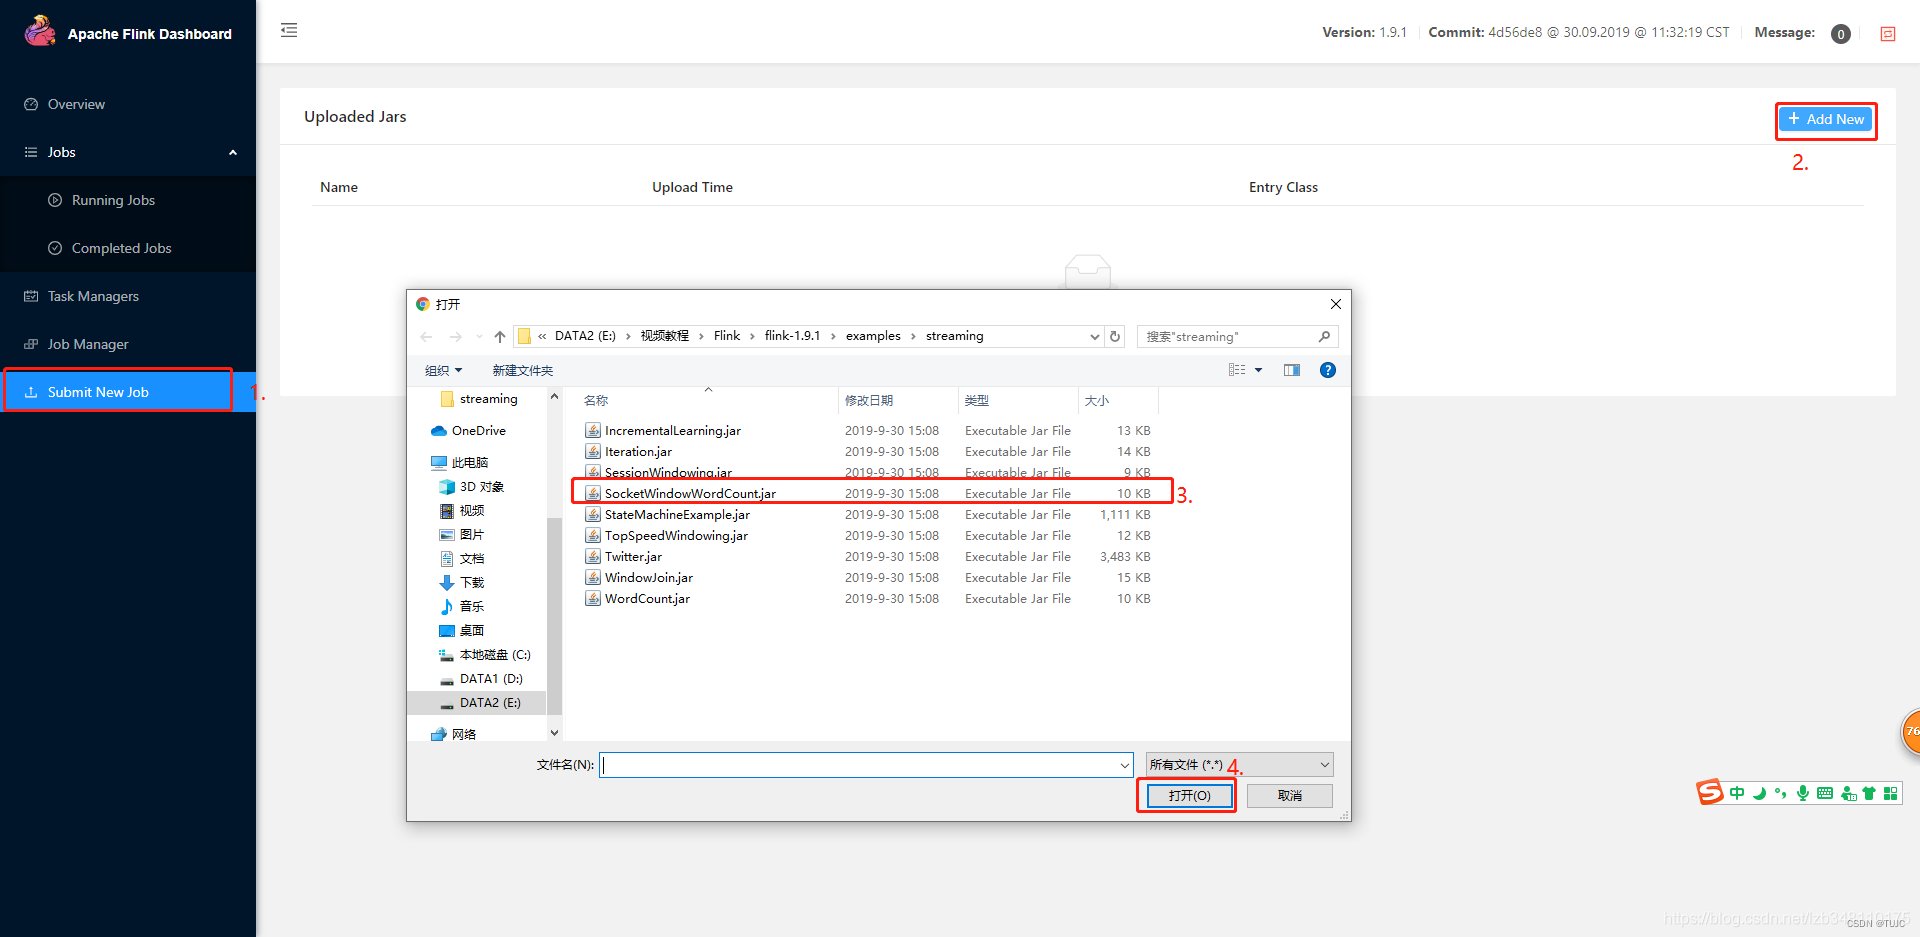Open the message count badge
This screenshot has height=937, width=1920.
tap(1840, 34)
